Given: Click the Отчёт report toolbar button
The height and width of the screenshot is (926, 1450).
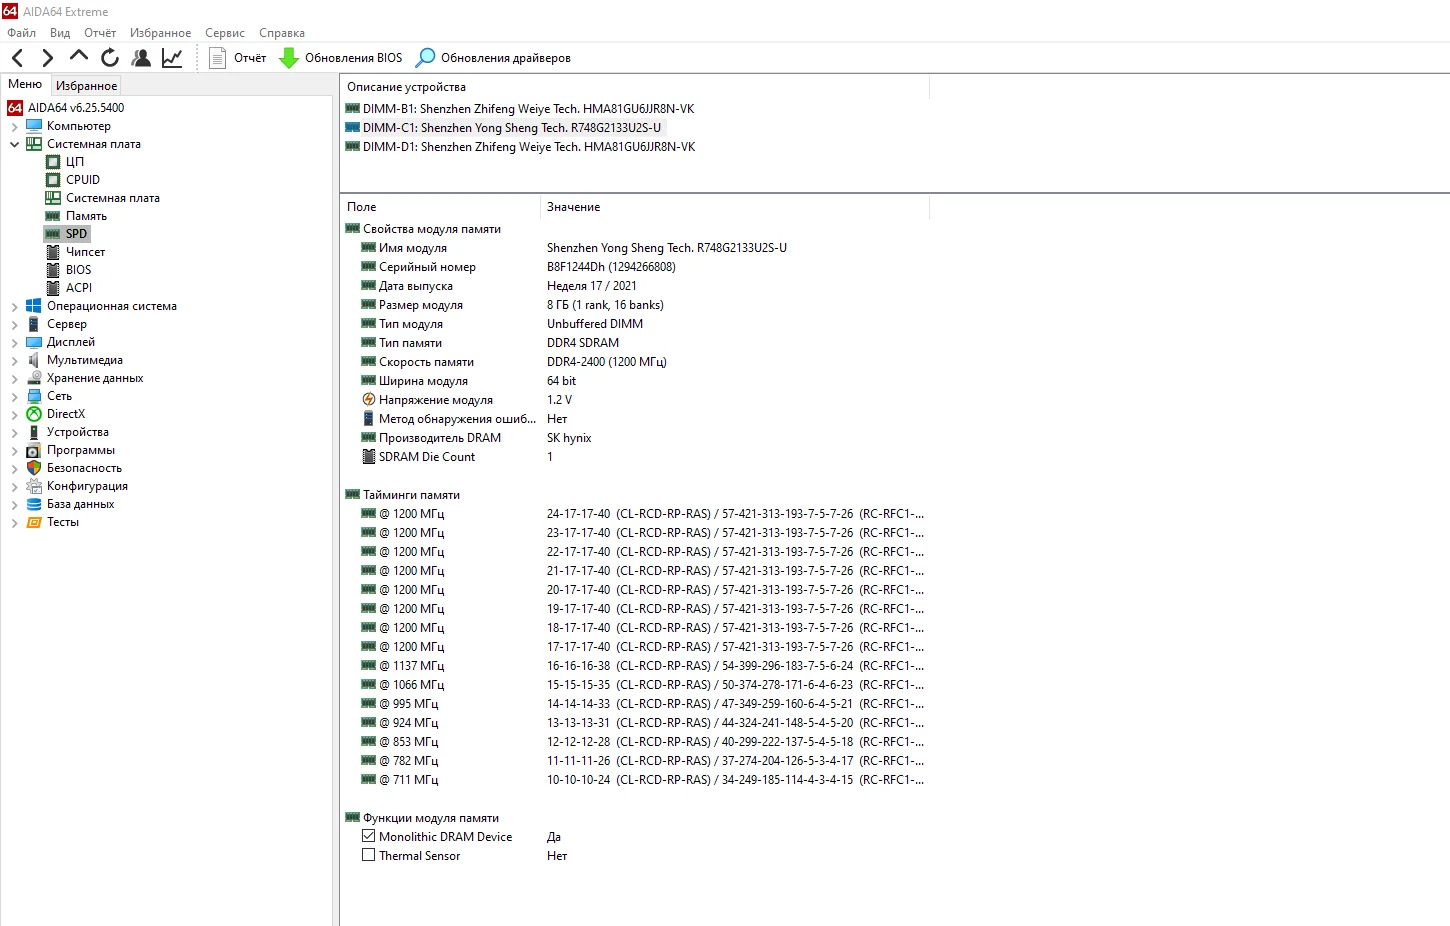Looking at the screenshot, I should click(238, 58).
